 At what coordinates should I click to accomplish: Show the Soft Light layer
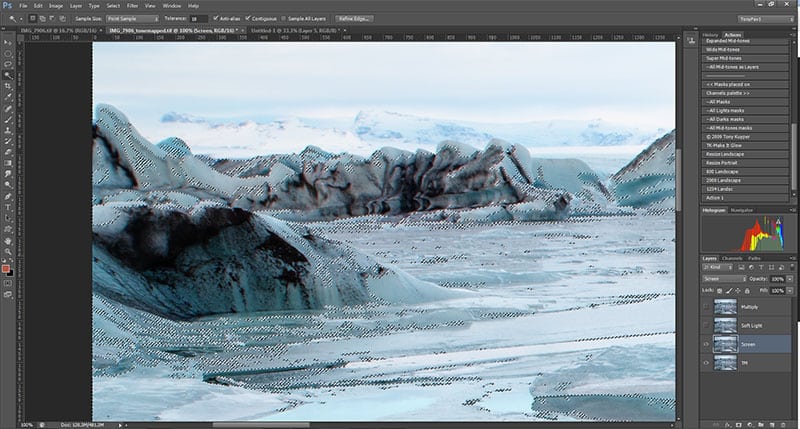(x=706, y=325)
